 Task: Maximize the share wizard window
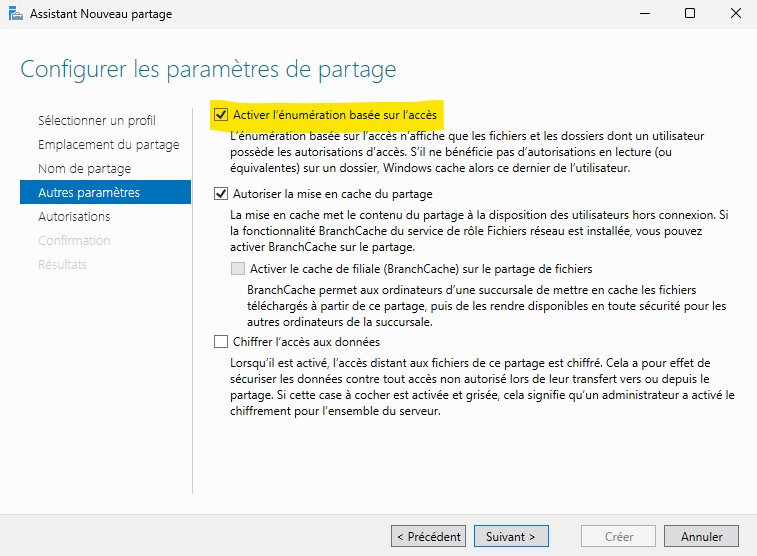(x=690, y=14)
